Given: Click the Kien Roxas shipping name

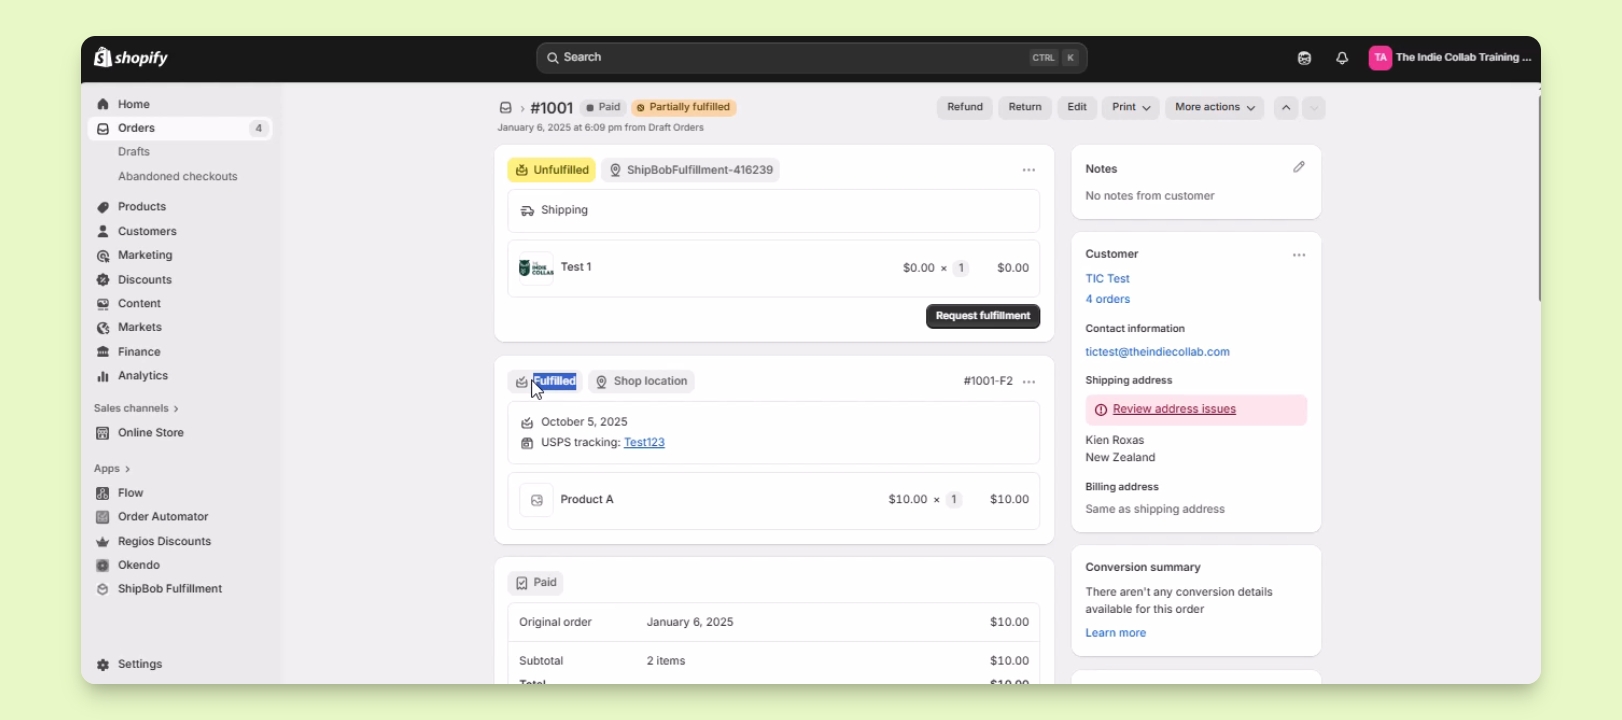Looking at the screenshot, I should 1115,440.
